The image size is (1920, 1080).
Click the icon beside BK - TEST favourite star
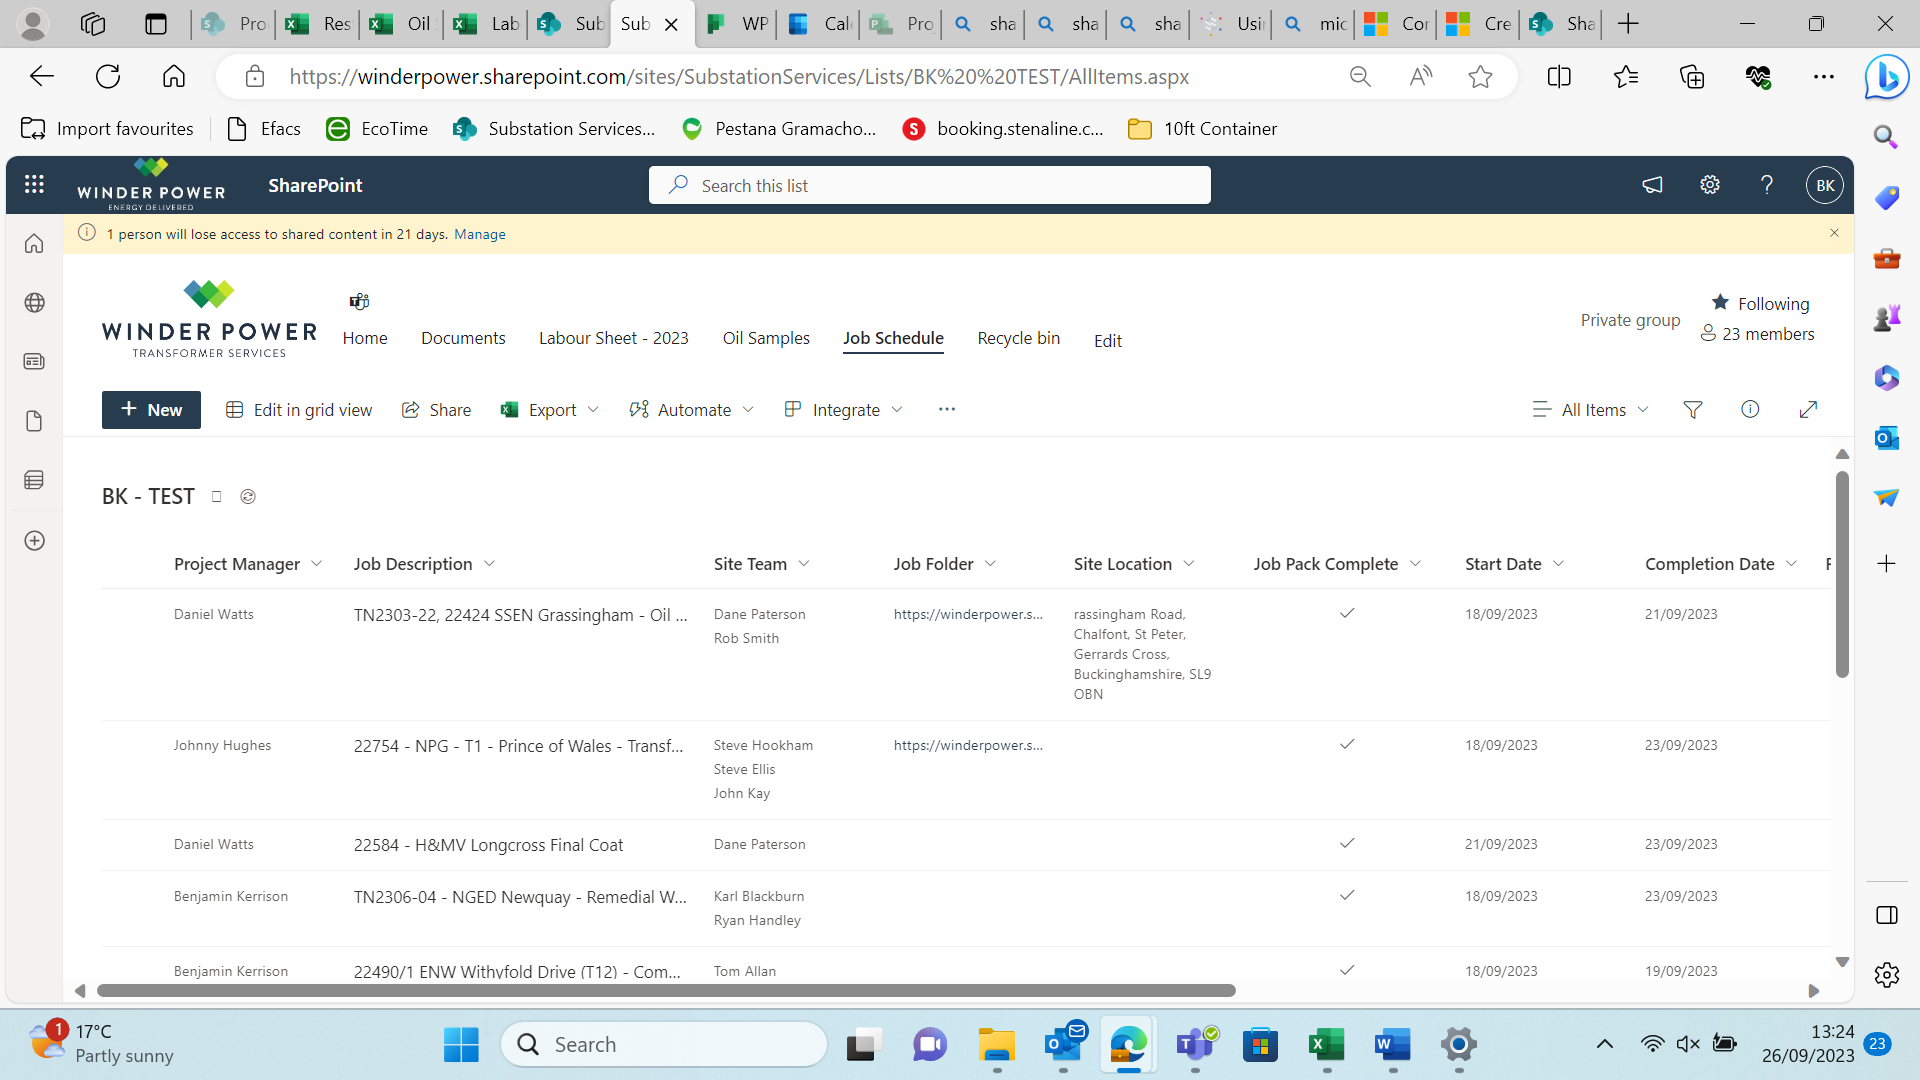248,496
